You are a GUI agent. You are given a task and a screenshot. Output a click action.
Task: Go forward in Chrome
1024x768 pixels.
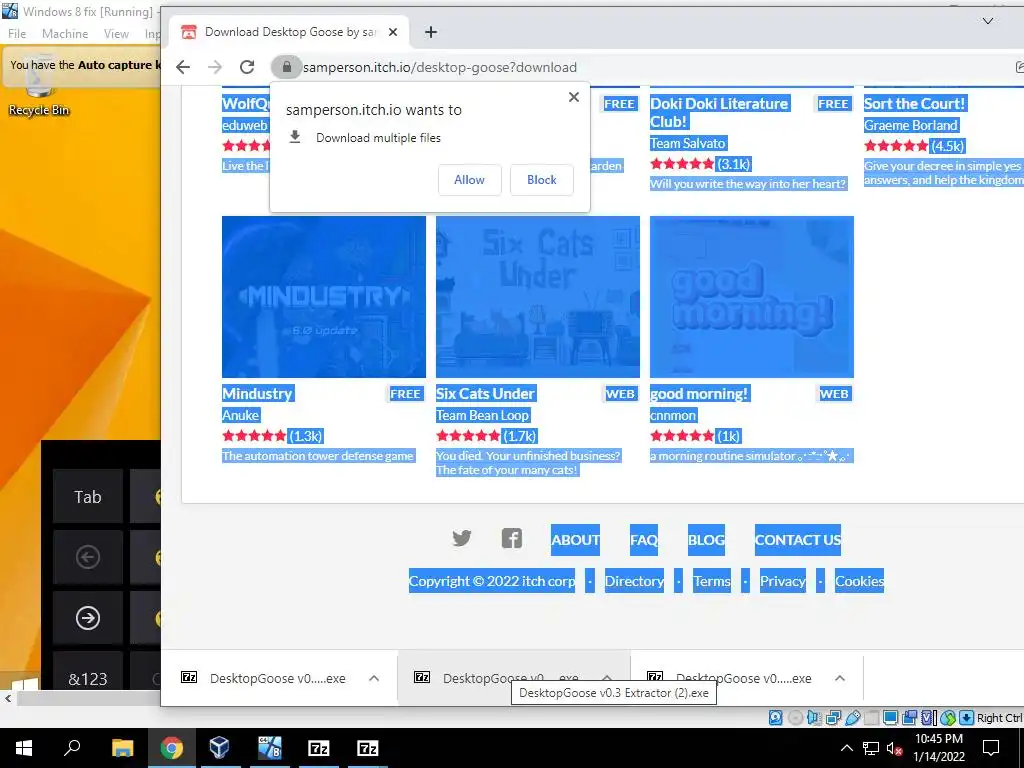[215, 67]
